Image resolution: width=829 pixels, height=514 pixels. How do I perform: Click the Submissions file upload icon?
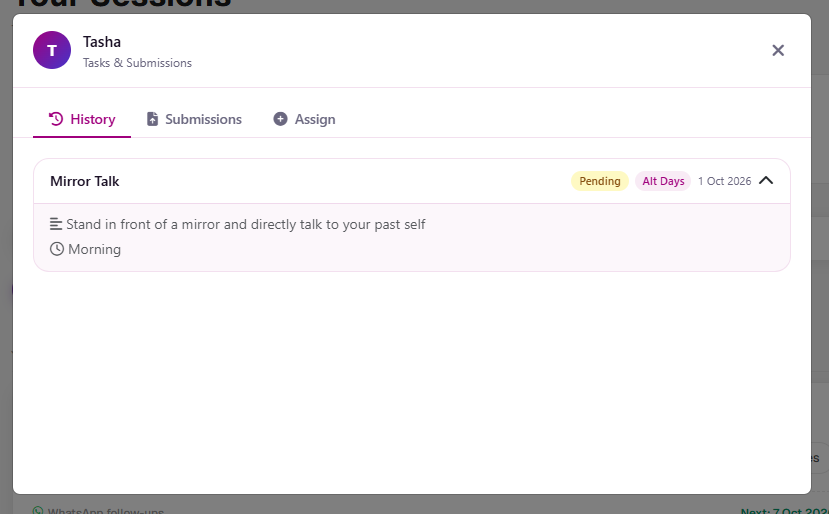(152, 119)
